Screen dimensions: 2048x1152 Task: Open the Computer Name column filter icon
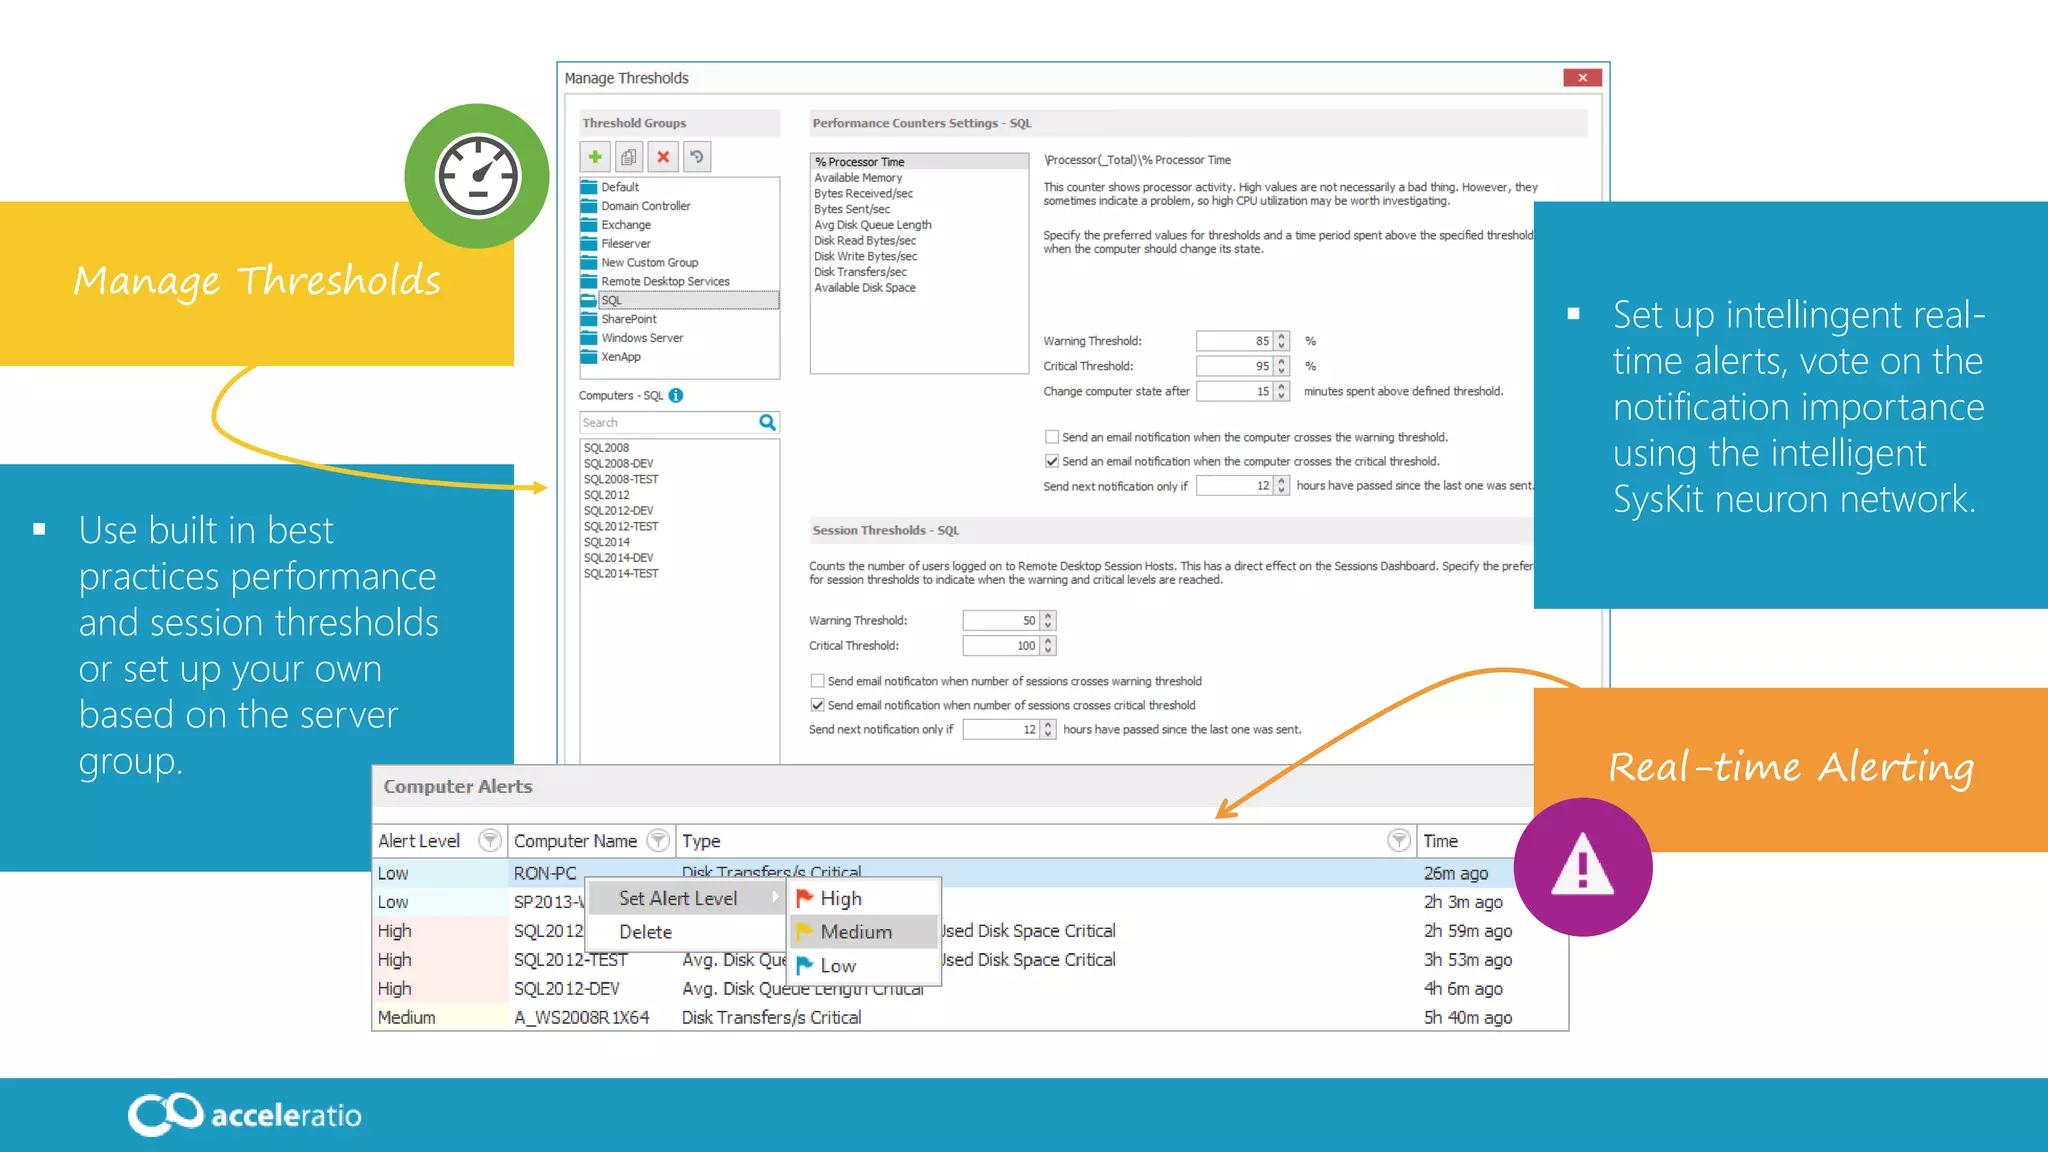click(658, 841)
